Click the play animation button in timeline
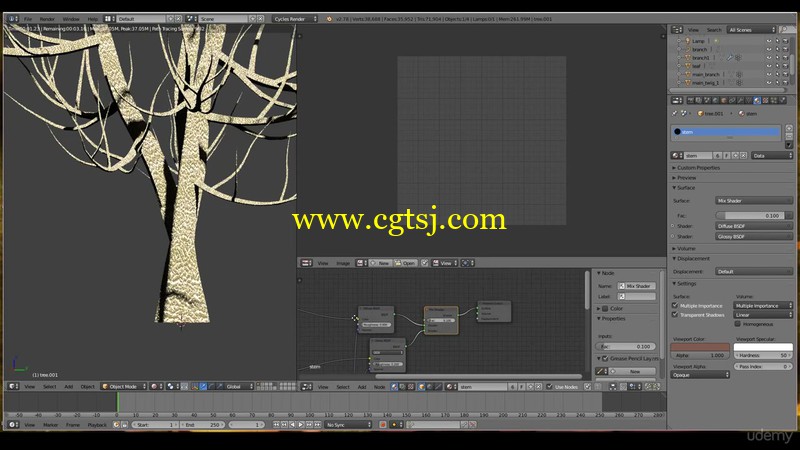This screenshot has height=450, width=800. tap(301, 424)
